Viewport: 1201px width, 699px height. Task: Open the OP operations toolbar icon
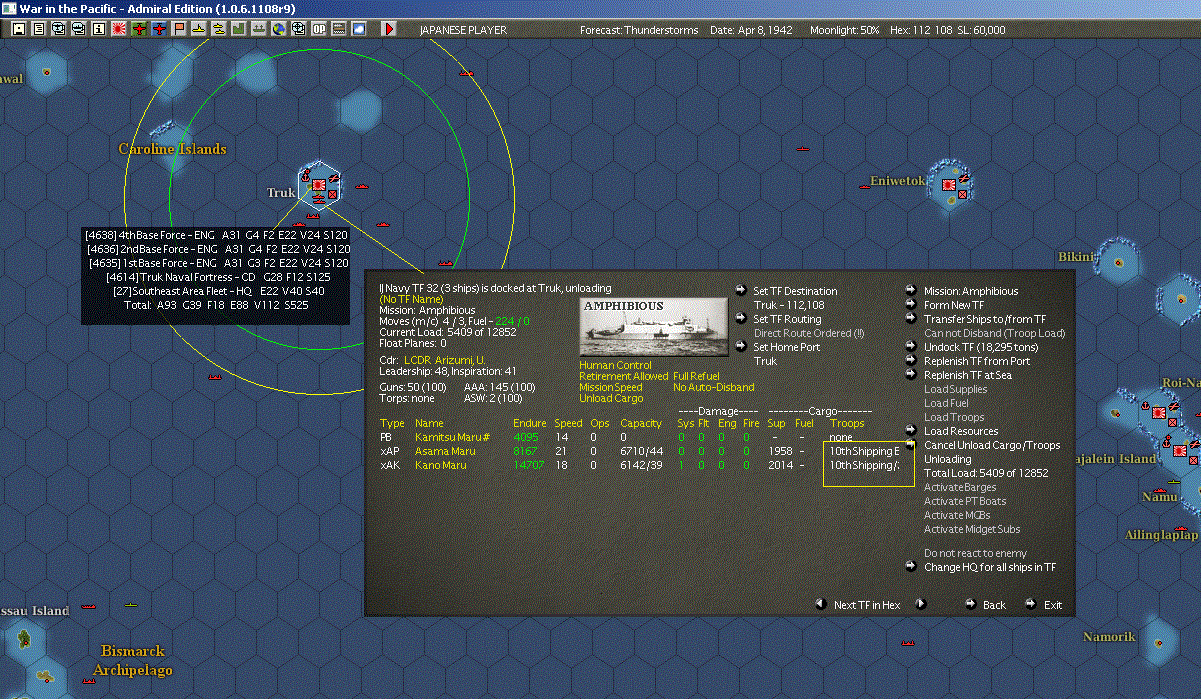(319, 29)
